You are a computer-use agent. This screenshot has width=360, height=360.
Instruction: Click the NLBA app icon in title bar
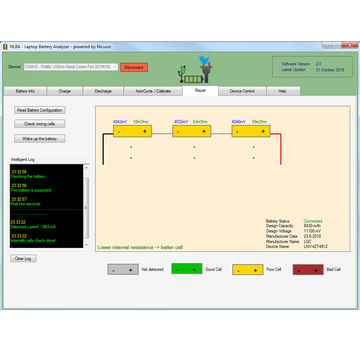5,47
